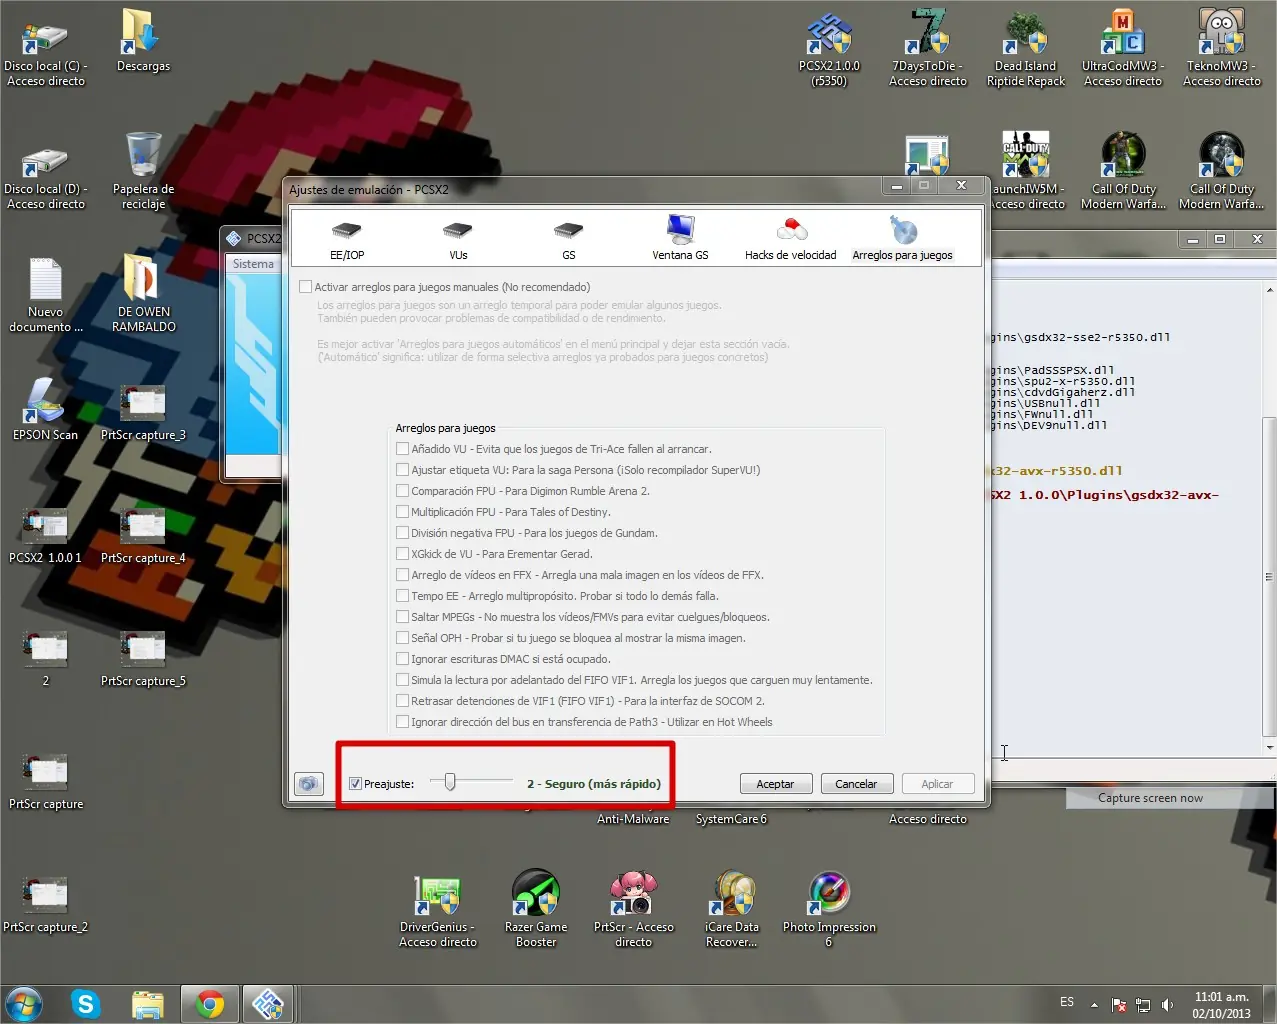The width and height of the screenshot is (1277, 1024).
Task: Launch EPSON Scan shortcut
Action: click(x=45, y=410)
